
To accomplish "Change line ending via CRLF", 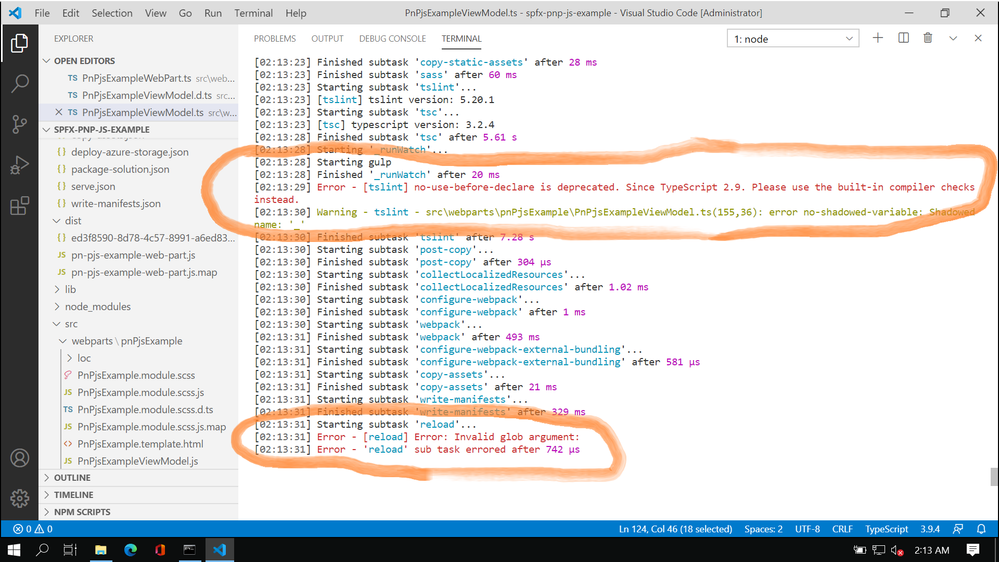I will pos(842,529).
